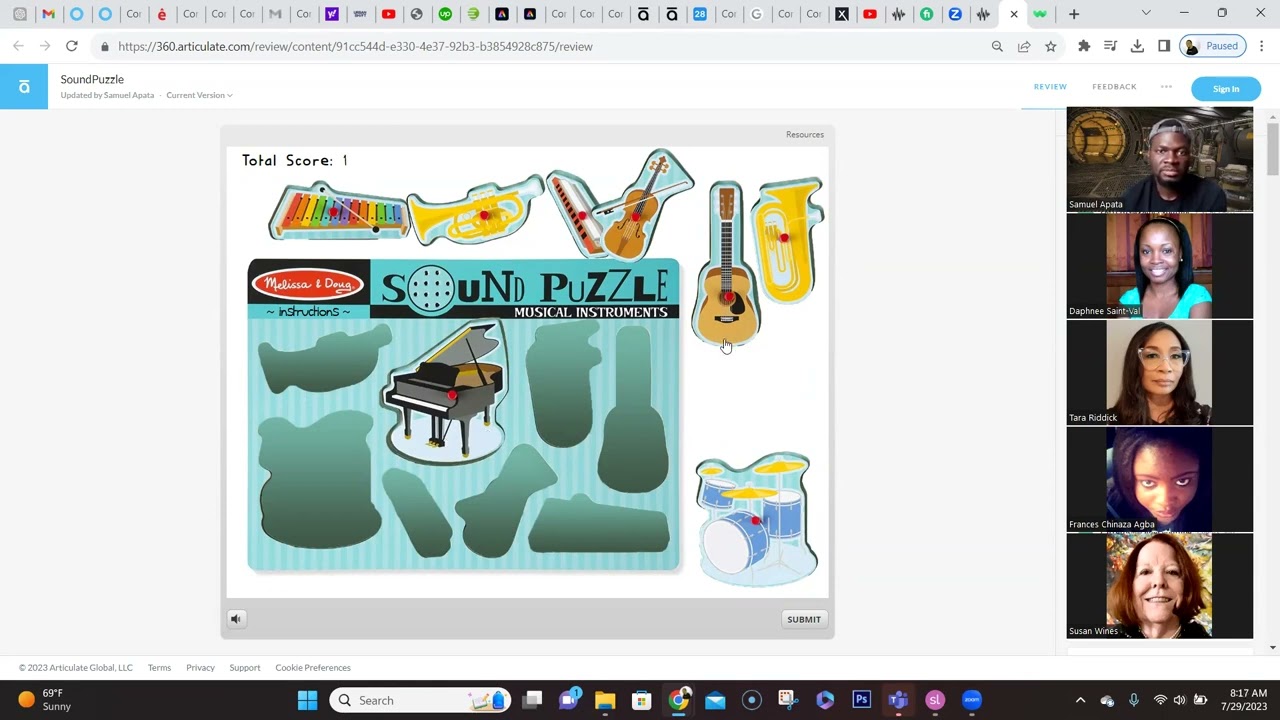The width and height of the screenshot is (1280, 720).
Task: Bookmark this page with star icon
Action: 1050,46
